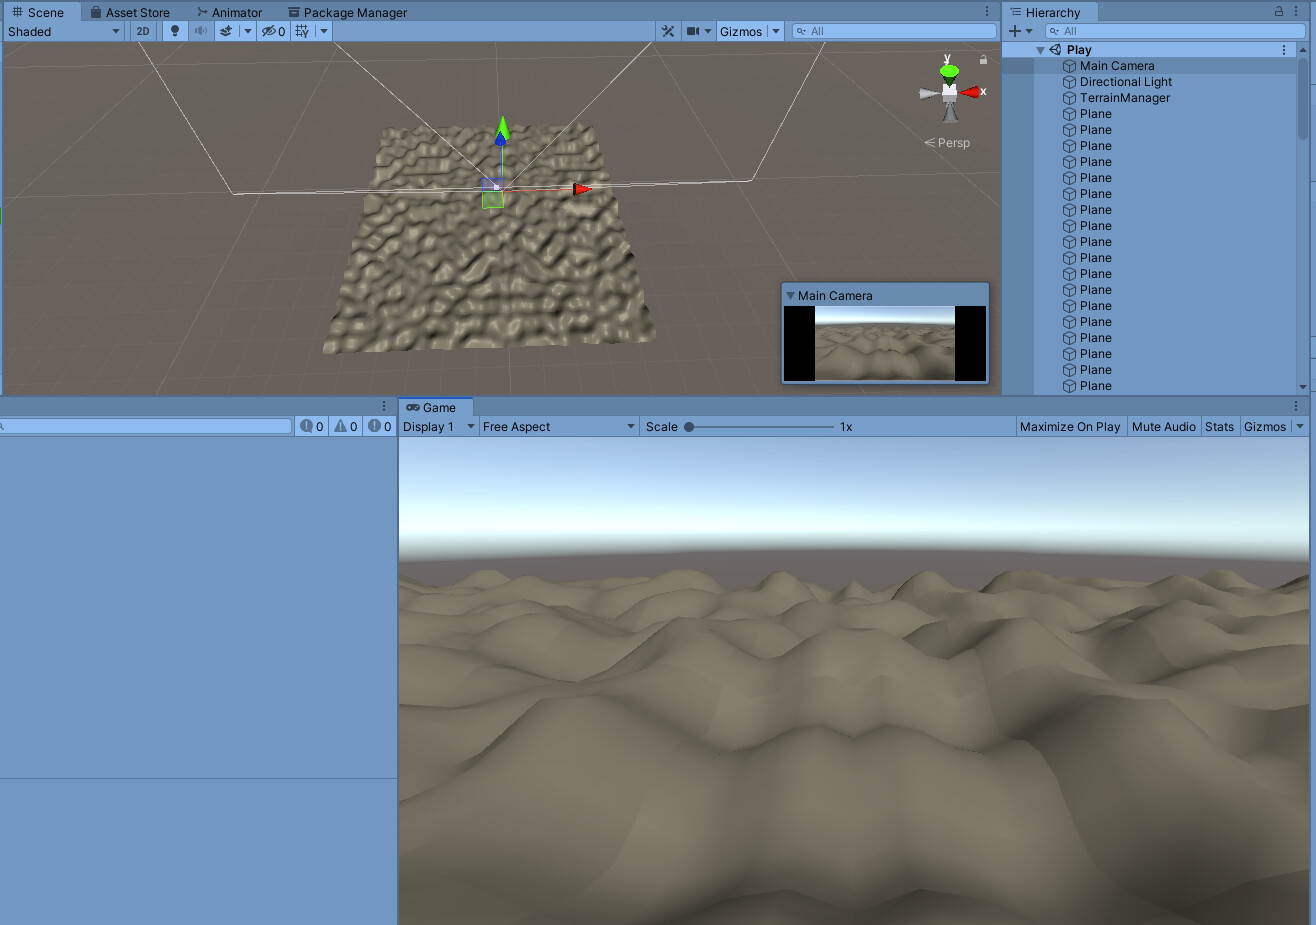Select the scene lighting bulb icon
Viewport: 1316px width, 925px height.
pos(175,31)
